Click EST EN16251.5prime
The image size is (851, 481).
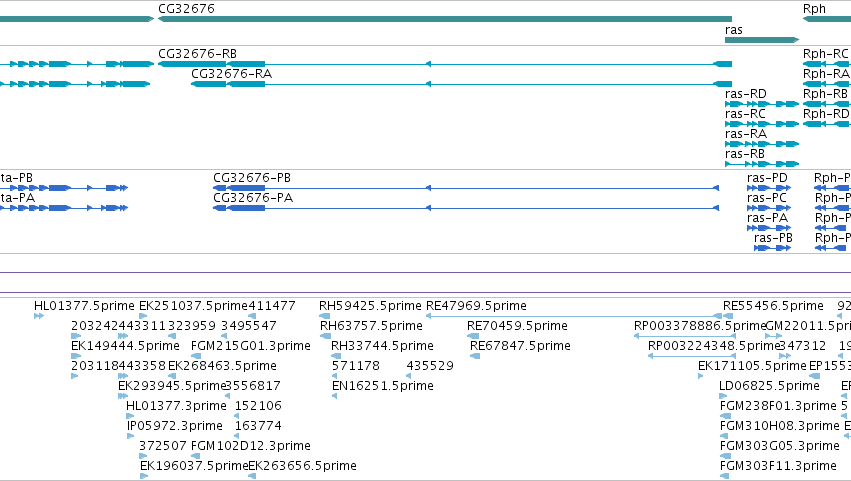383,387
